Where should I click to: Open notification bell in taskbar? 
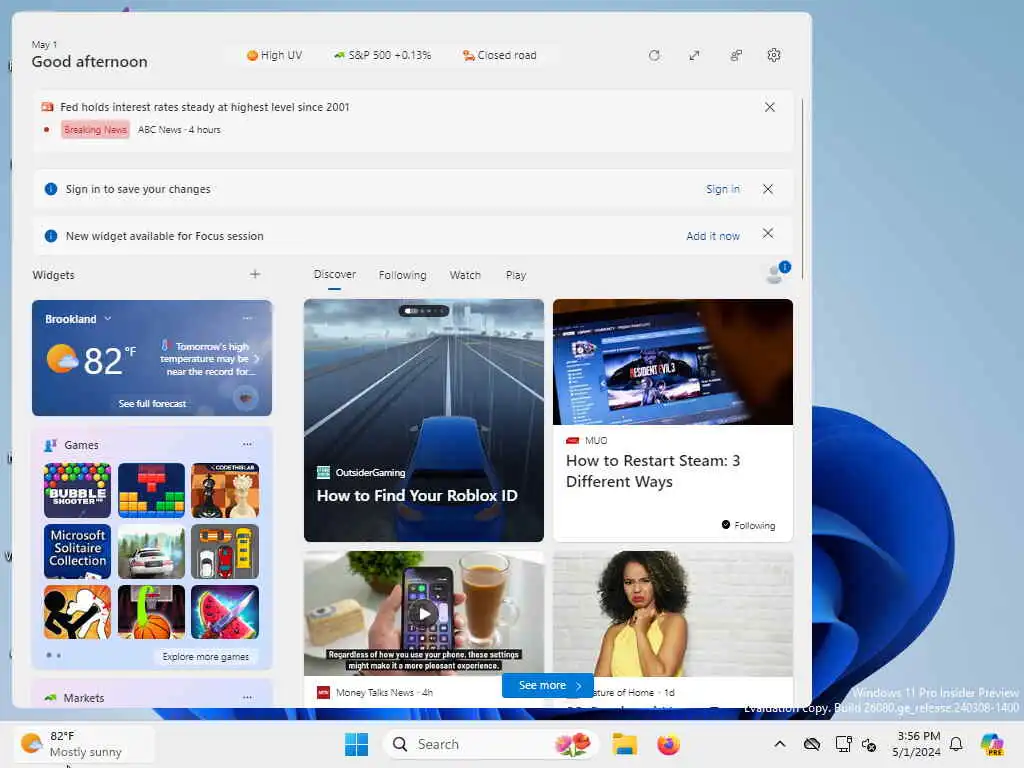[956, 744]
